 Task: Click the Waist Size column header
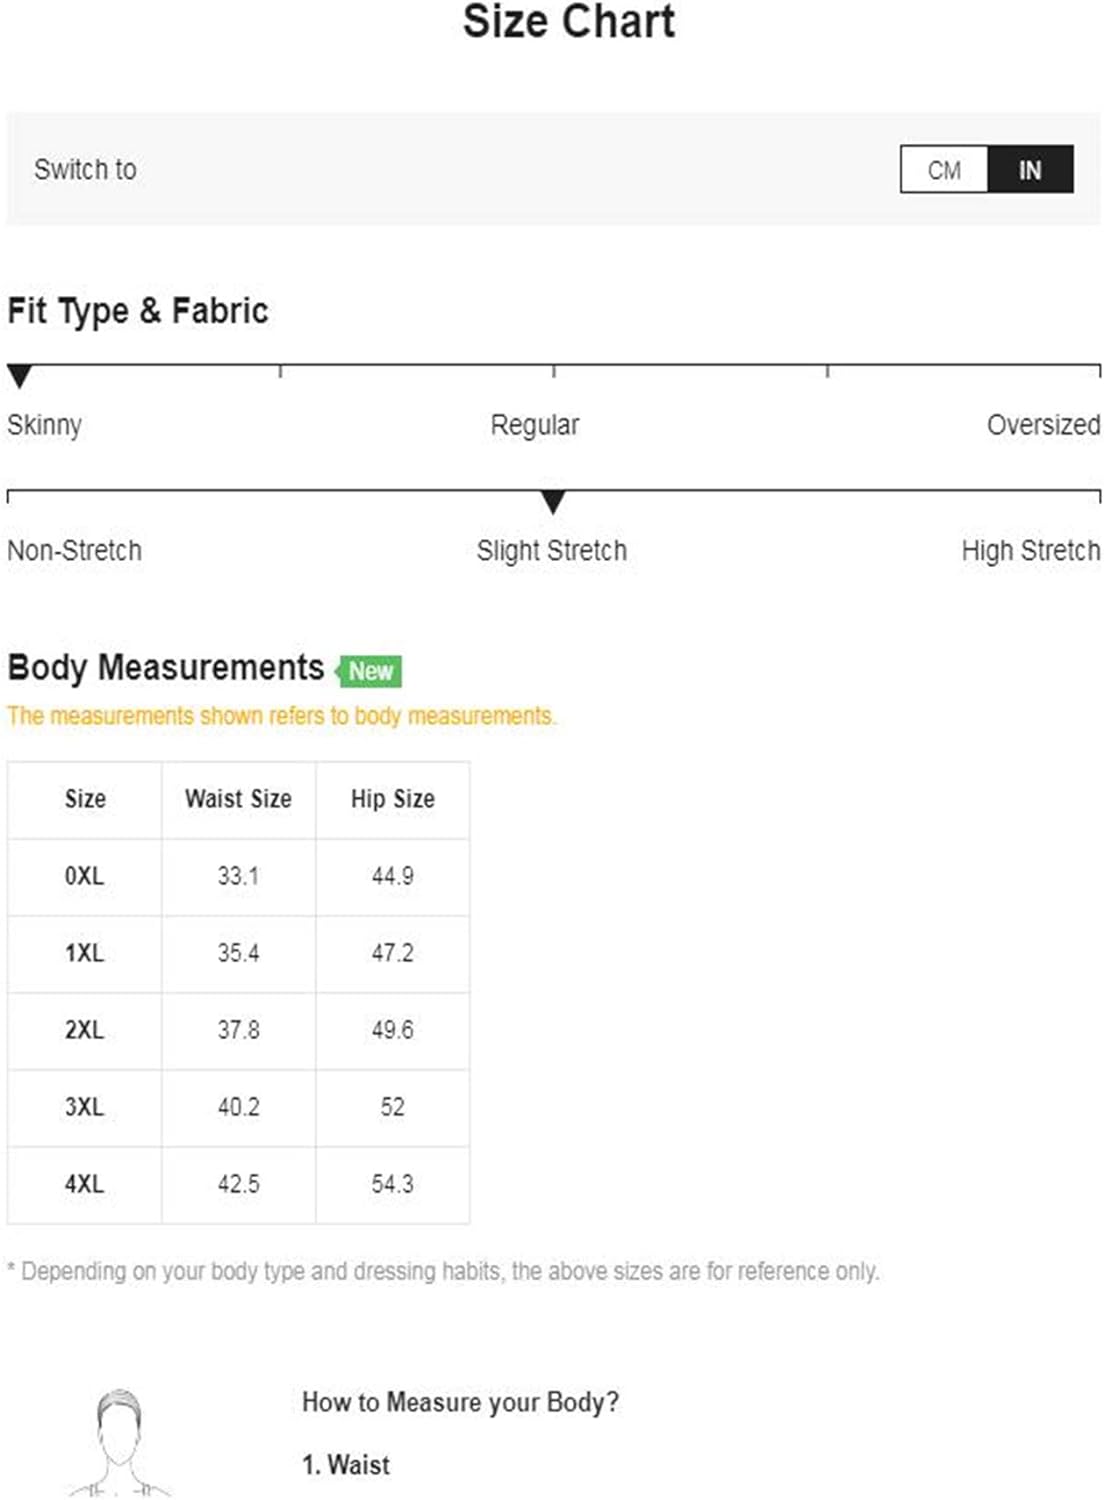[x=238, y=799]
